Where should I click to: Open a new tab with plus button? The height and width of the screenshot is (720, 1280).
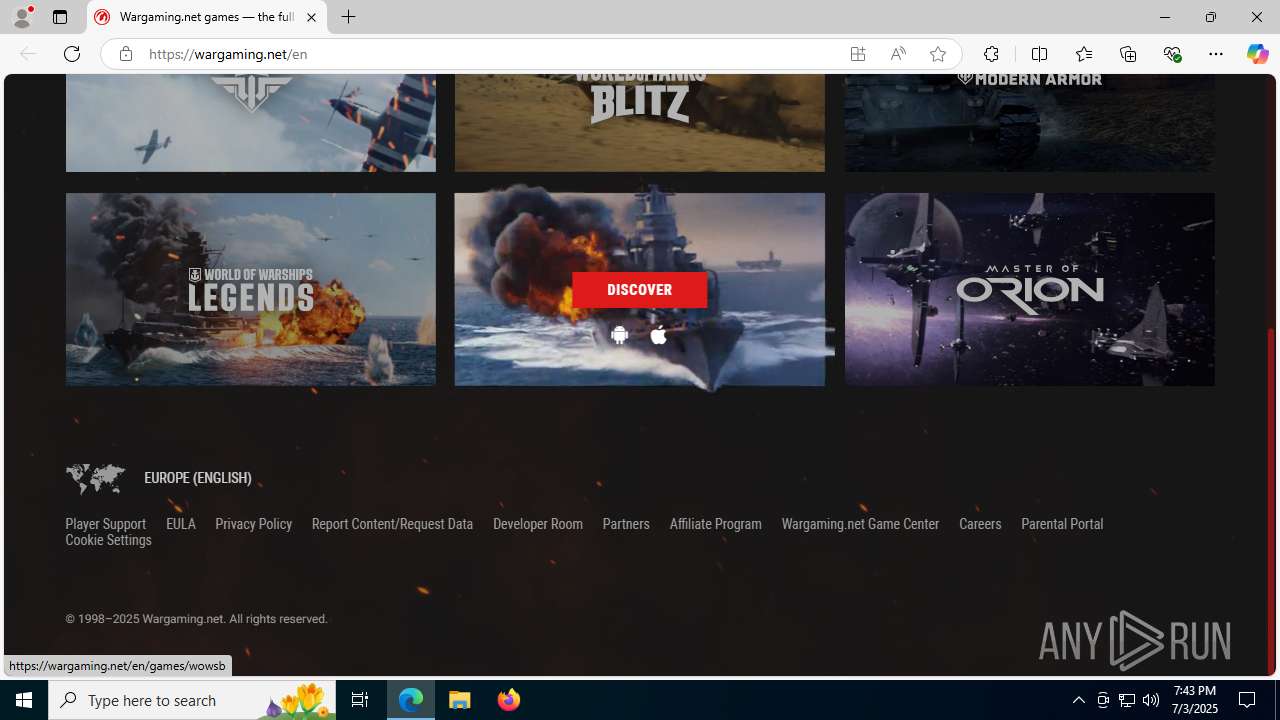(348, 17)
